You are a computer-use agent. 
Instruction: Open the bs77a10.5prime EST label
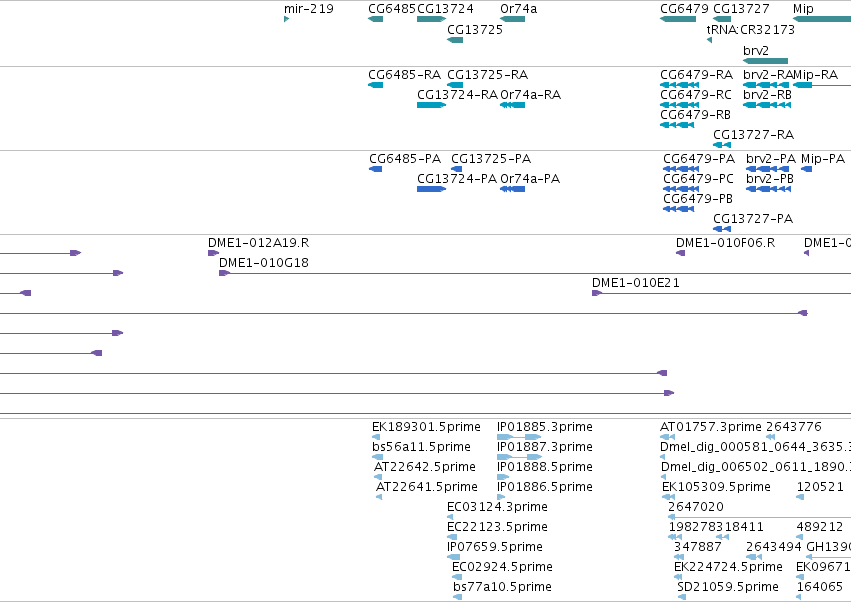coord(502,587)
